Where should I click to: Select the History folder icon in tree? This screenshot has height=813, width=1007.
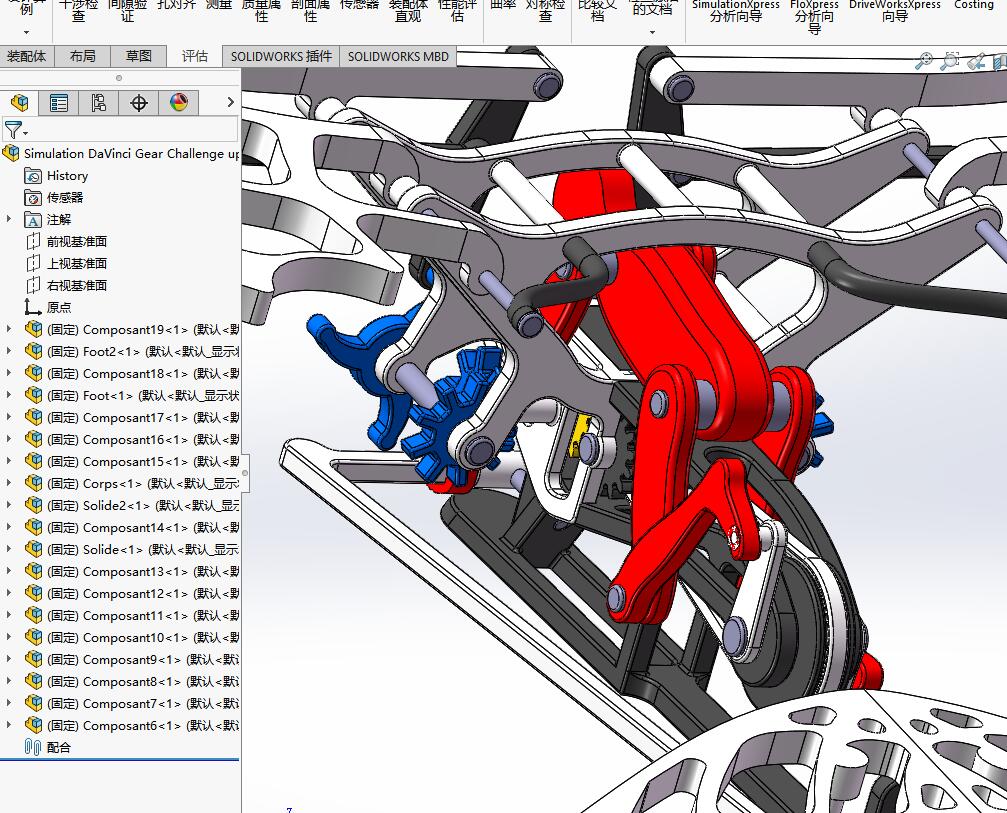[x=33, y=176]
